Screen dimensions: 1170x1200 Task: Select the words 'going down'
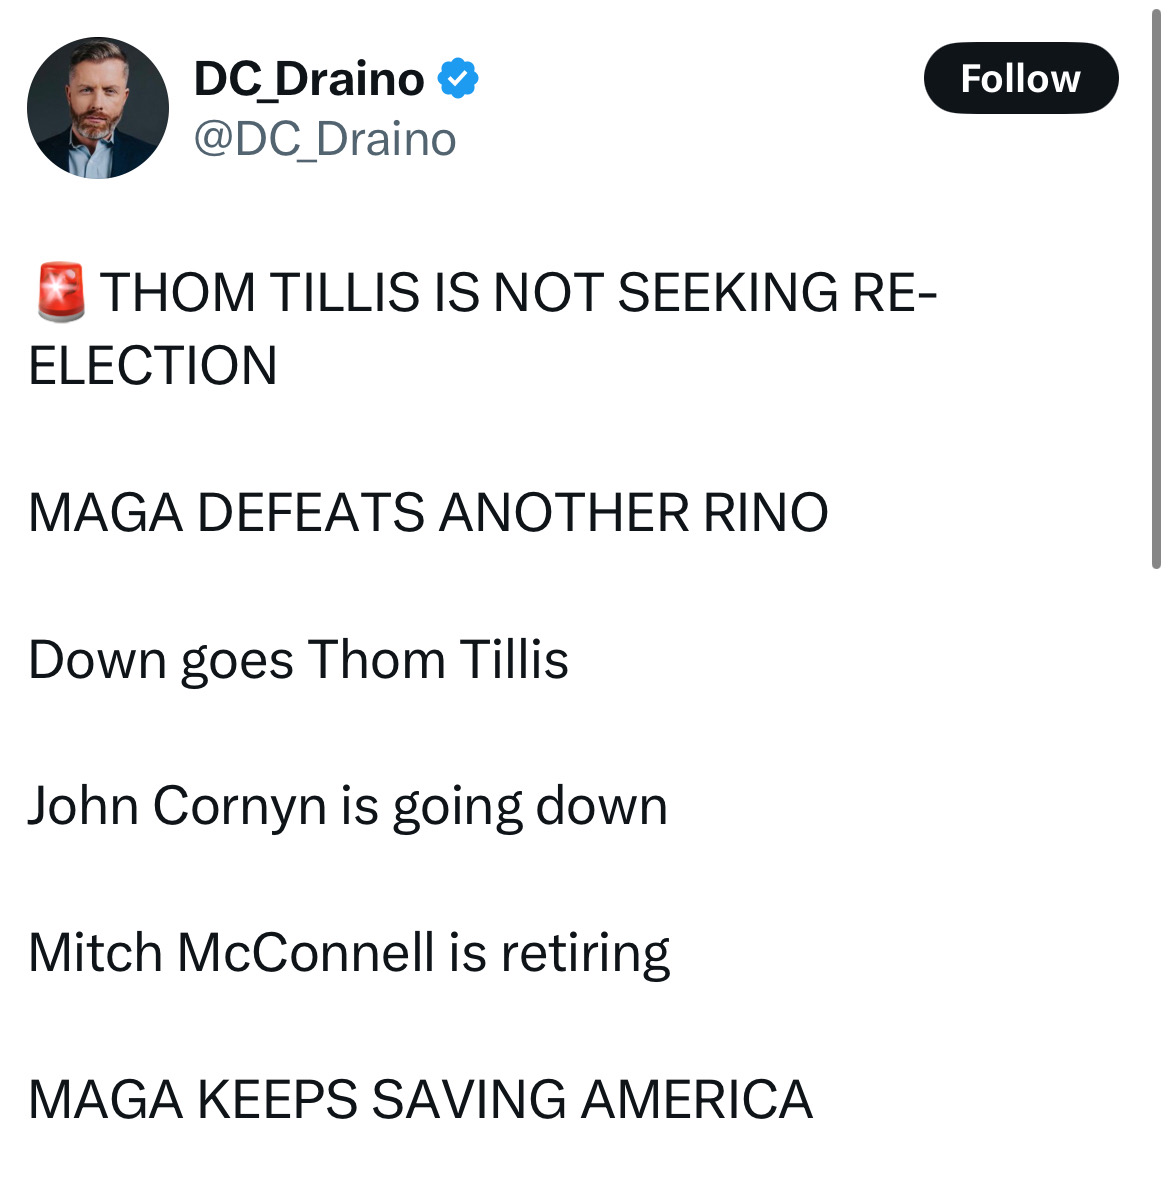point(530,806)
